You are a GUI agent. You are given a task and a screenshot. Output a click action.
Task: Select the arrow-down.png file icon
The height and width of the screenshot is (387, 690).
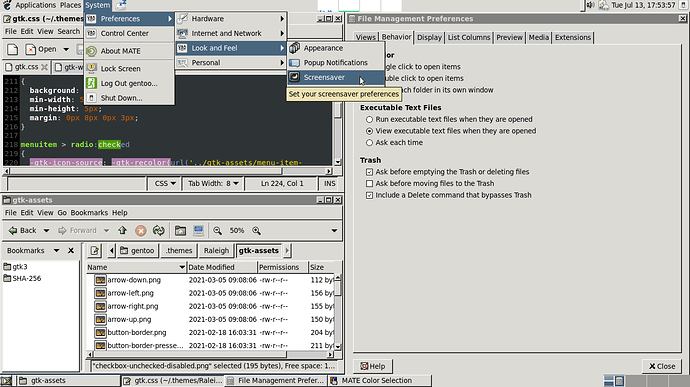100,280
